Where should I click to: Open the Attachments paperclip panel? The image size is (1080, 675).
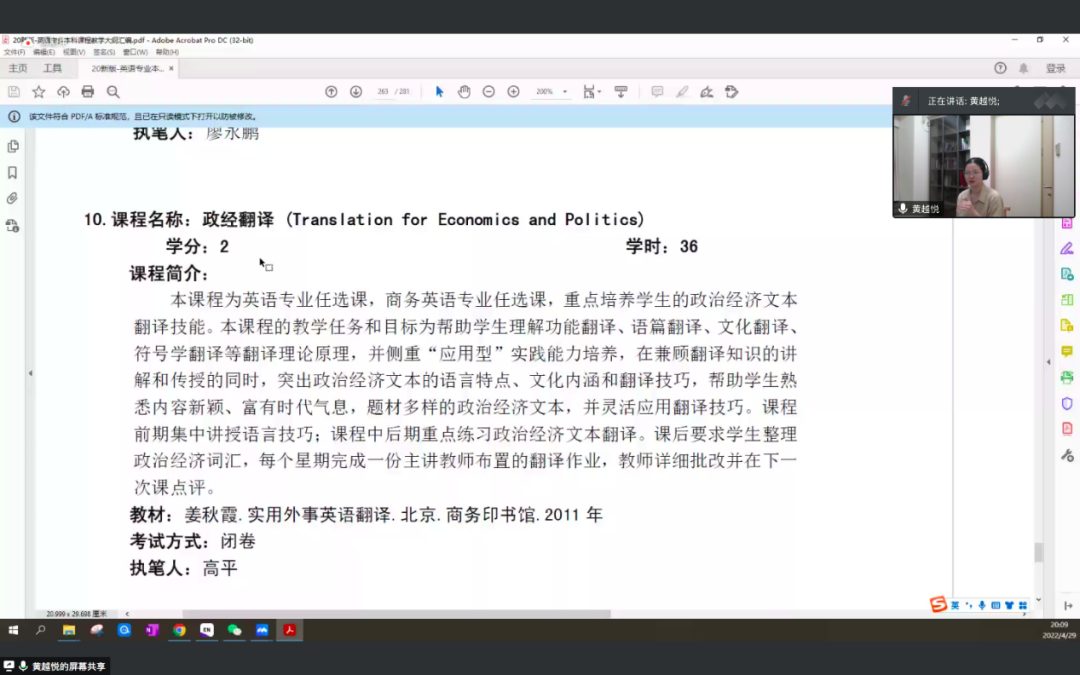click(x=13, y=198)
